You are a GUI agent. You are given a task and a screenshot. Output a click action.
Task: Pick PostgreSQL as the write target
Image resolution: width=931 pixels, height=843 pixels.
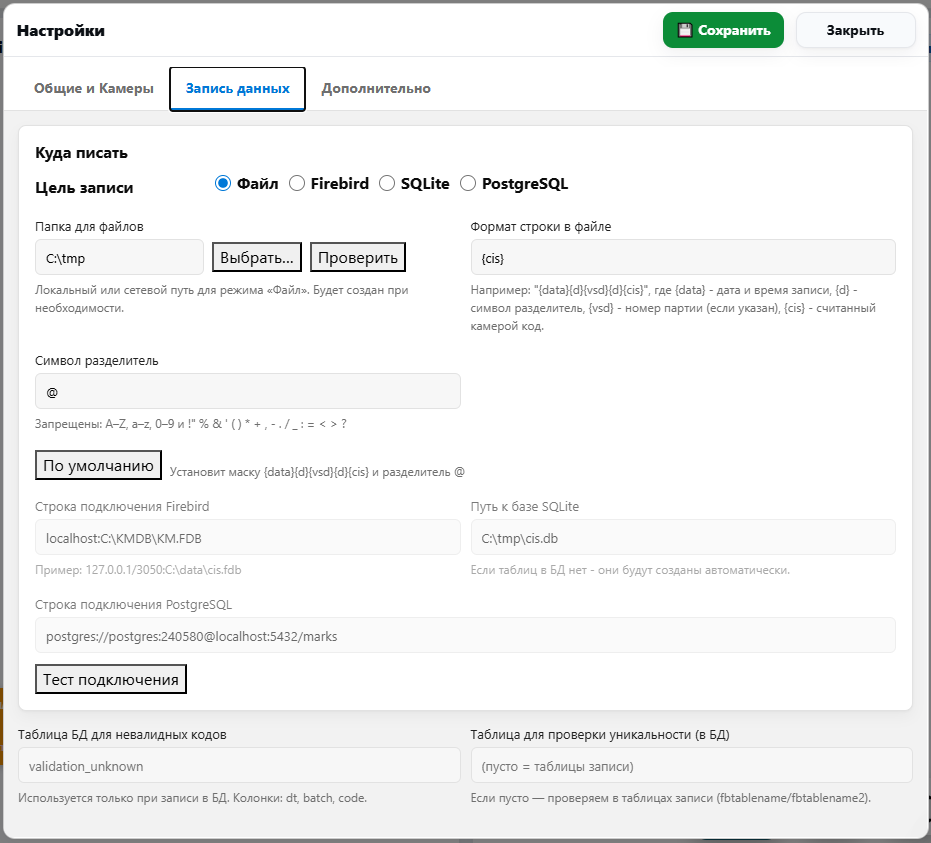(468, 183)
